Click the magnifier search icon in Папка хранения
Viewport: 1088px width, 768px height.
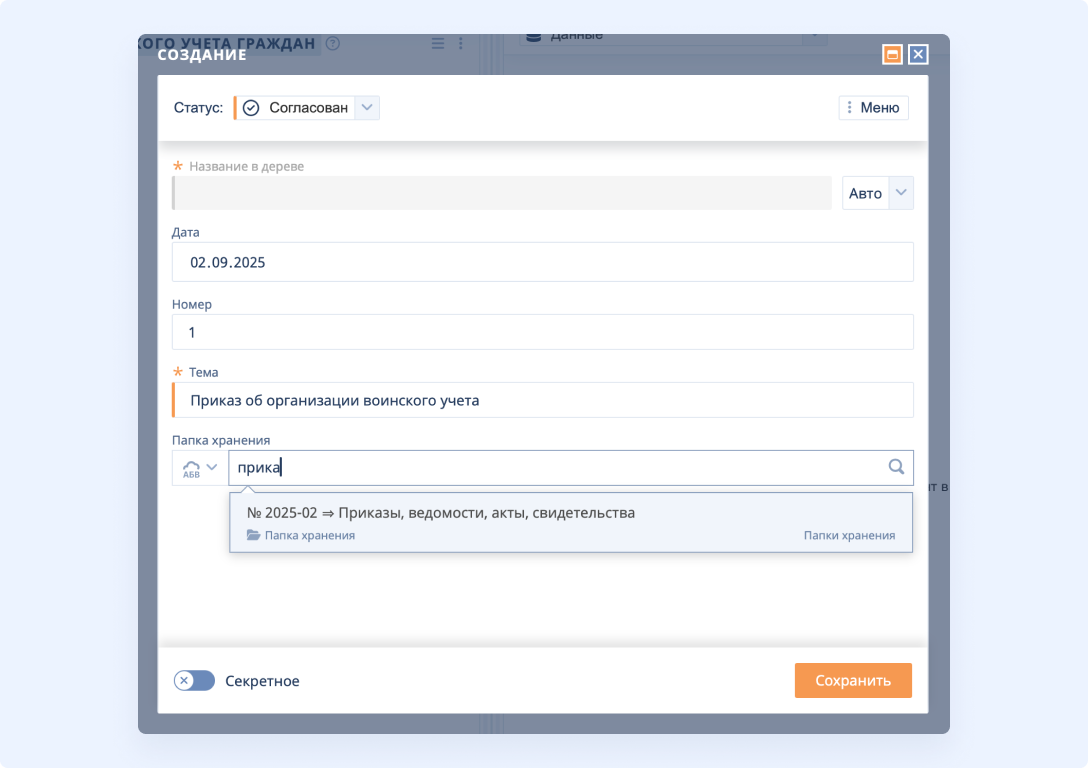point(896,467)
